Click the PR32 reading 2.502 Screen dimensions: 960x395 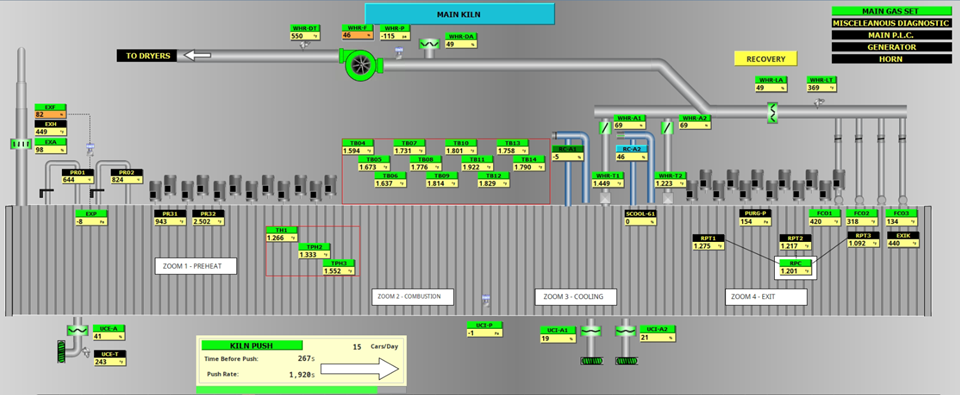208,222
